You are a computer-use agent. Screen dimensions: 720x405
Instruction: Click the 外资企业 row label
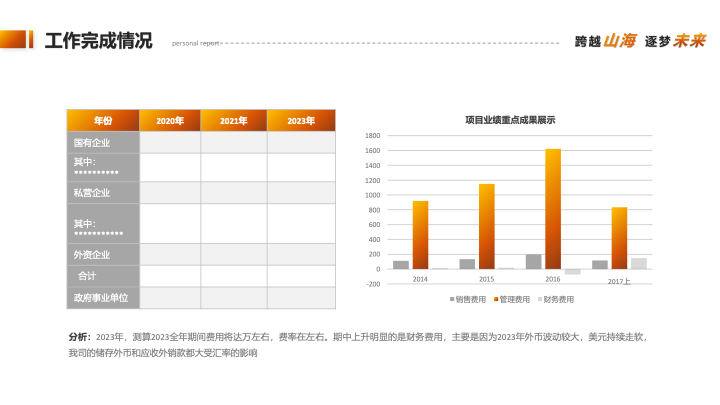(x=92, y=255)
